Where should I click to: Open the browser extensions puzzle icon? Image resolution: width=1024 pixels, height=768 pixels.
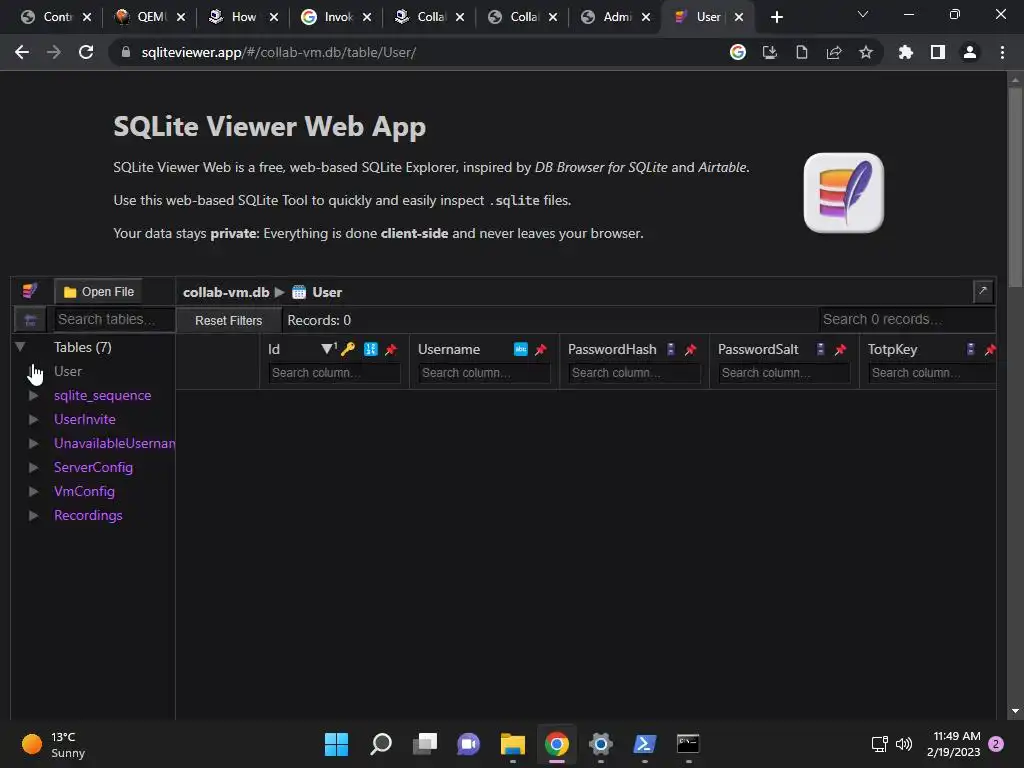(906, 52)
